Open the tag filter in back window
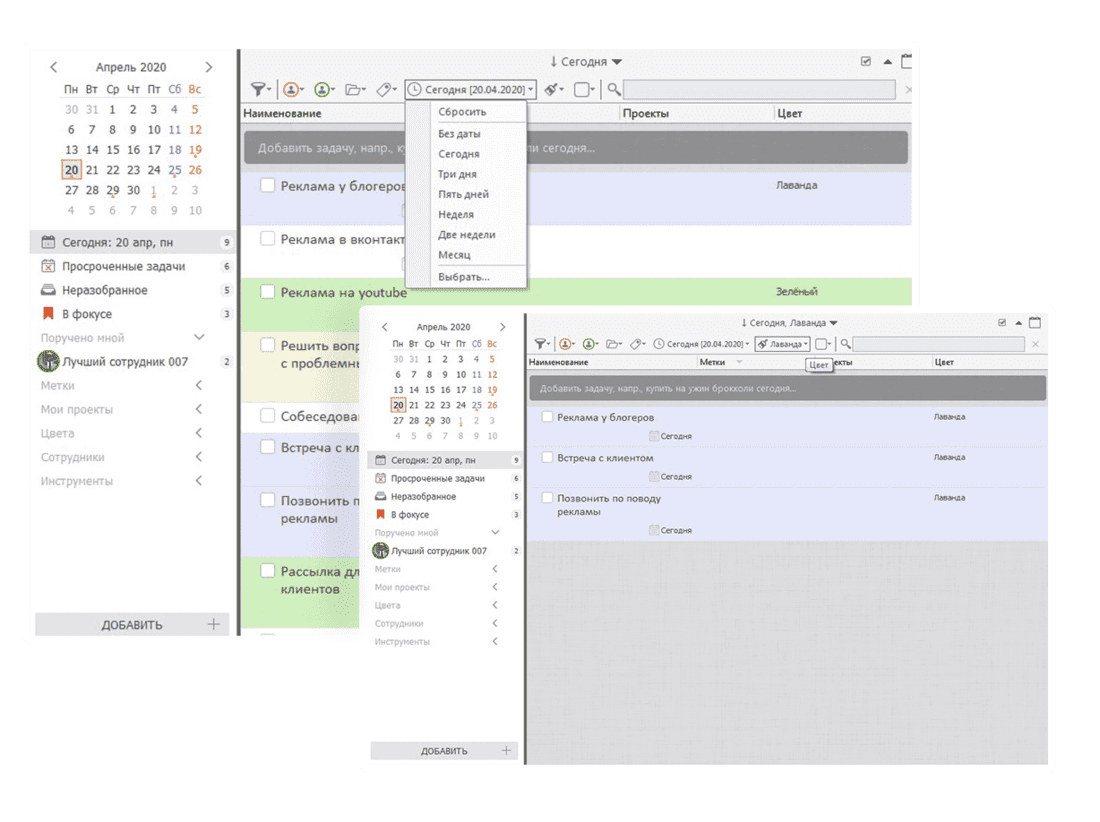The width and height of the screenshot is (1100, 822). point(386,90)
